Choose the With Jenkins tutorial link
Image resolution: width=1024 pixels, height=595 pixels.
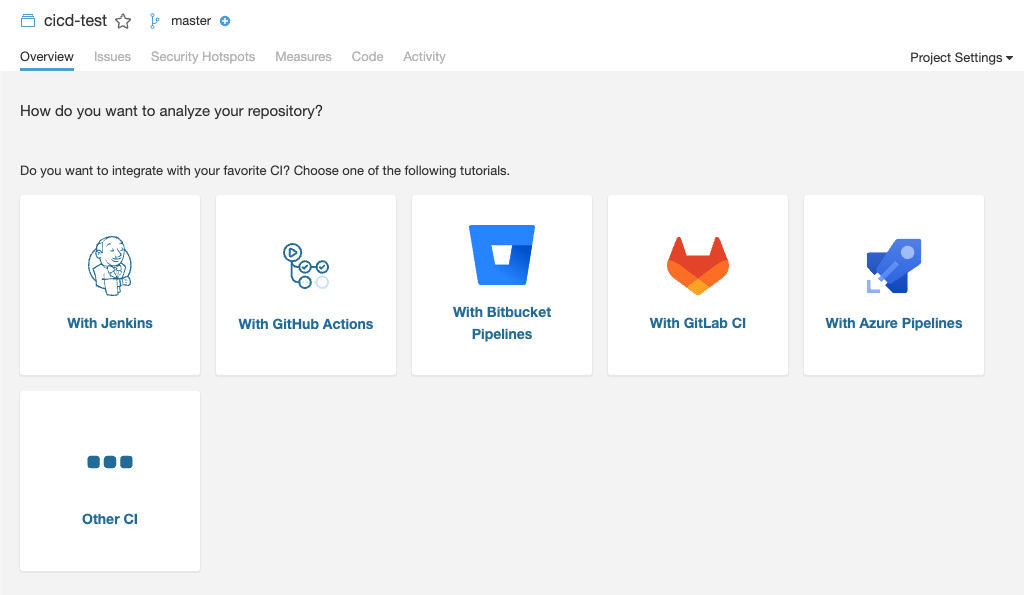pos(110,323)
